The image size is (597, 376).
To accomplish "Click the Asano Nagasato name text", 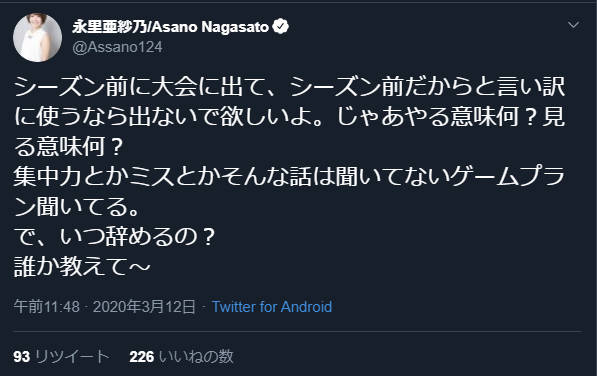I will pos(210,27).
